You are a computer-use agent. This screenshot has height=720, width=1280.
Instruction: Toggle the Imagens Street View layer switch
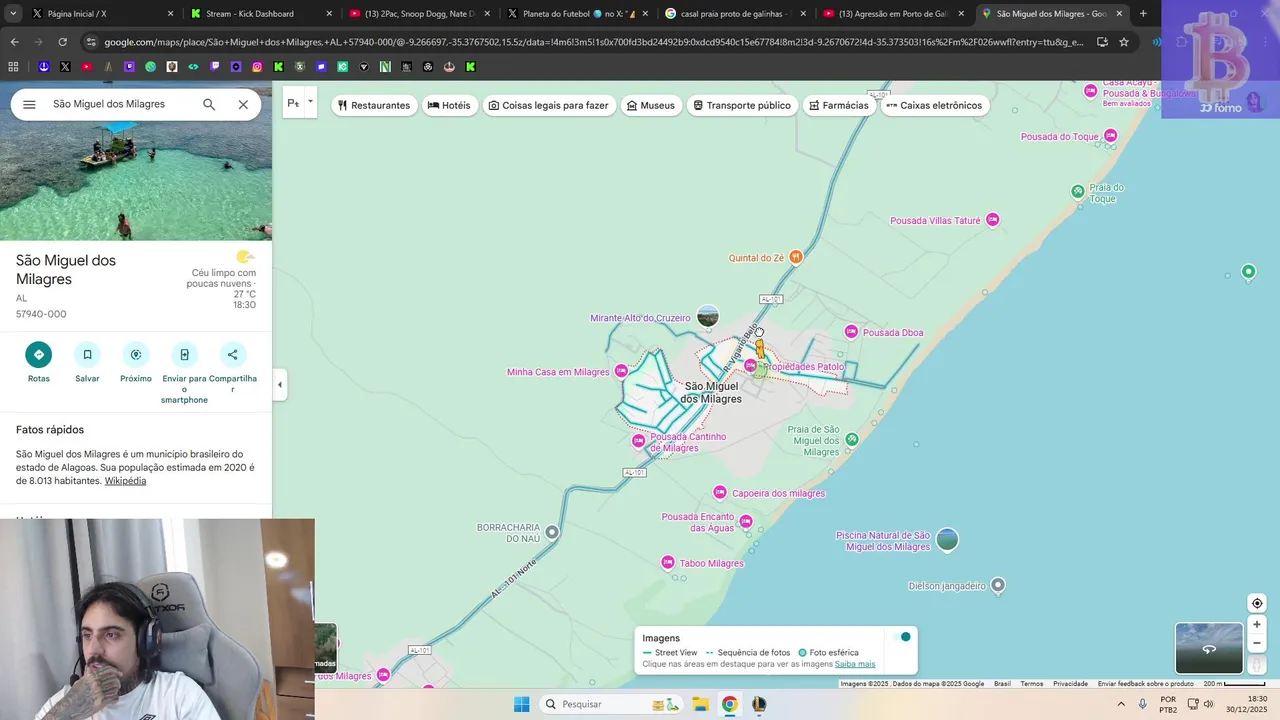(x=901, y=637)
